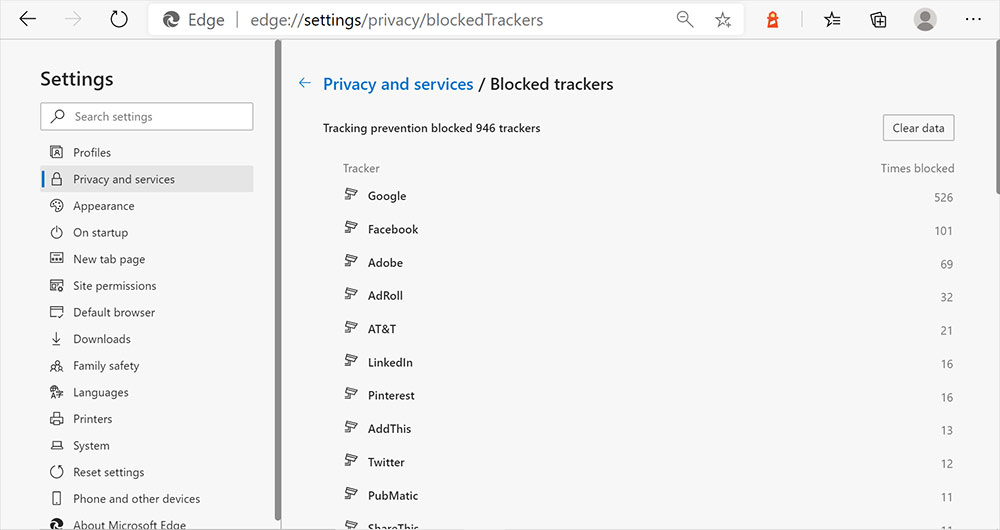Open the Favorites list toolbar icon

pyautogui.click(x=832, y=20)
